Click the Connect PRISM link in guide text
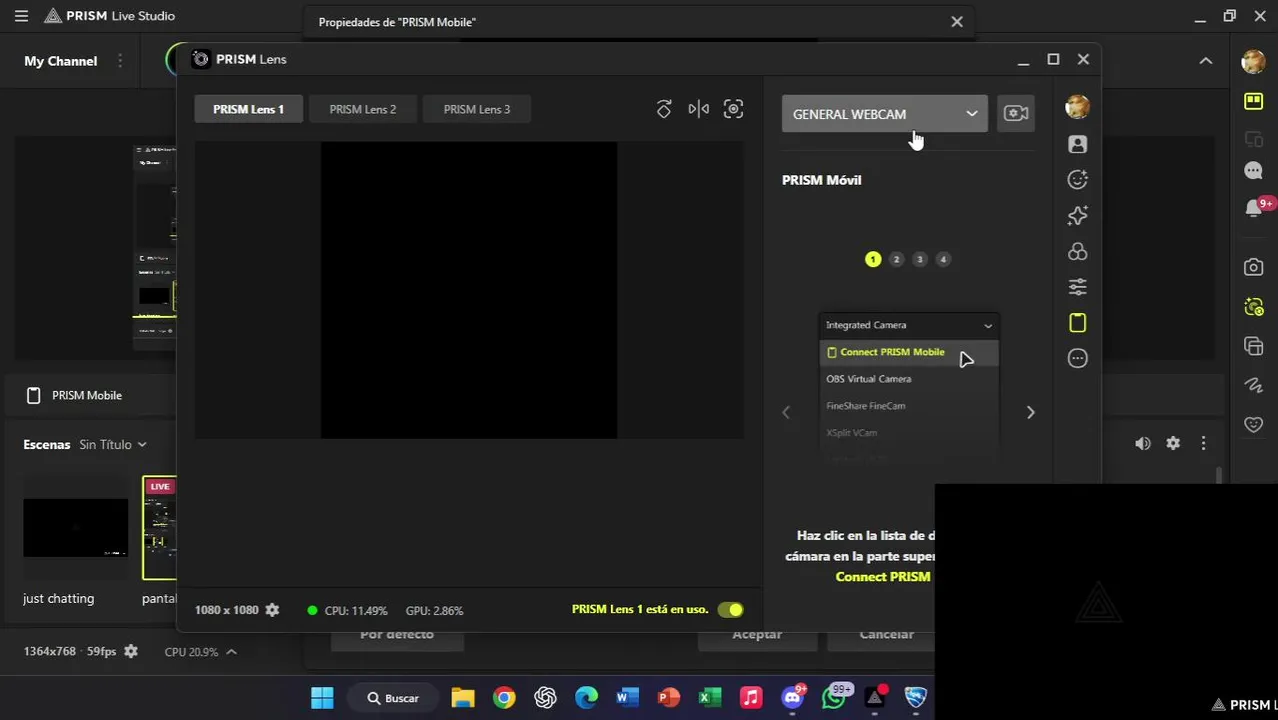The height and width of the screenshot is (720, 1278). tap(883, 577)
